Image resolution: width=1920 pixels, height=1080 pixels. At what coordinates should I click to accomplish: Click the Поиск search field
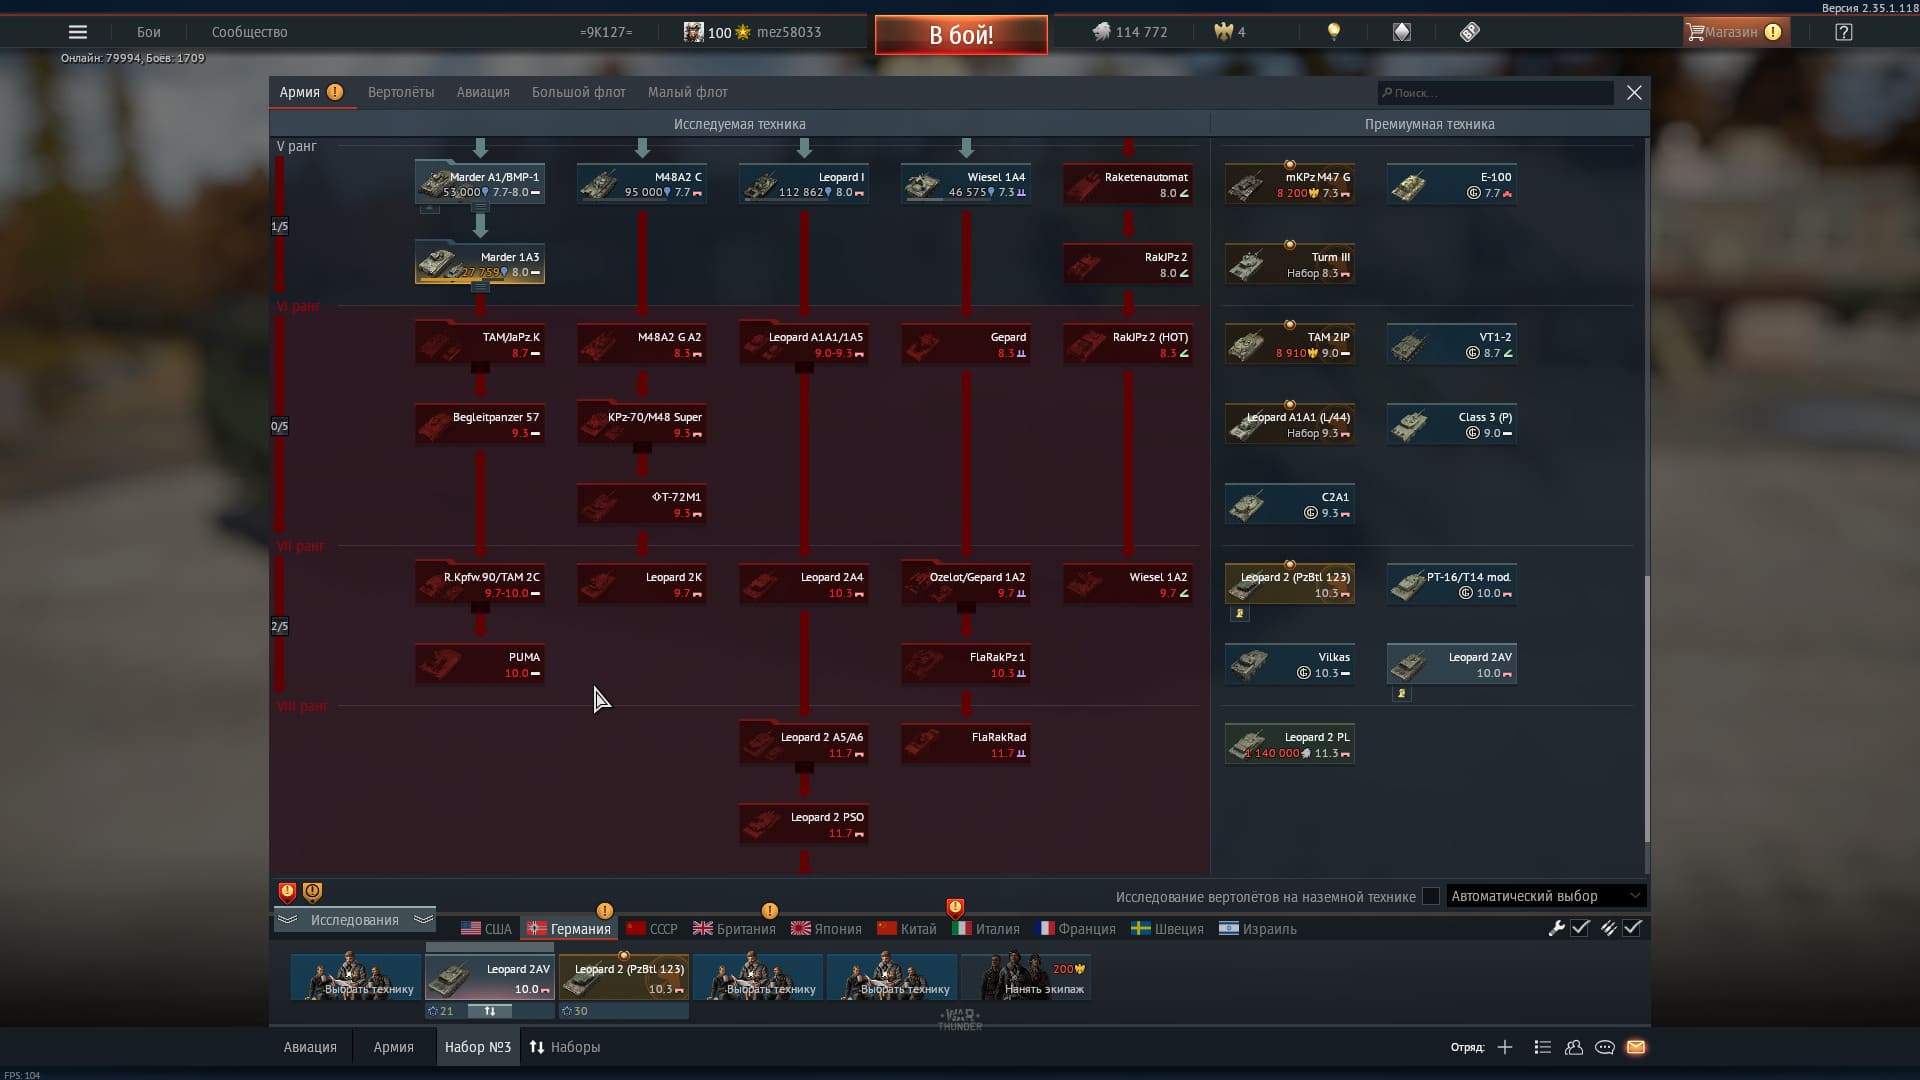[x=1495, y=93]
